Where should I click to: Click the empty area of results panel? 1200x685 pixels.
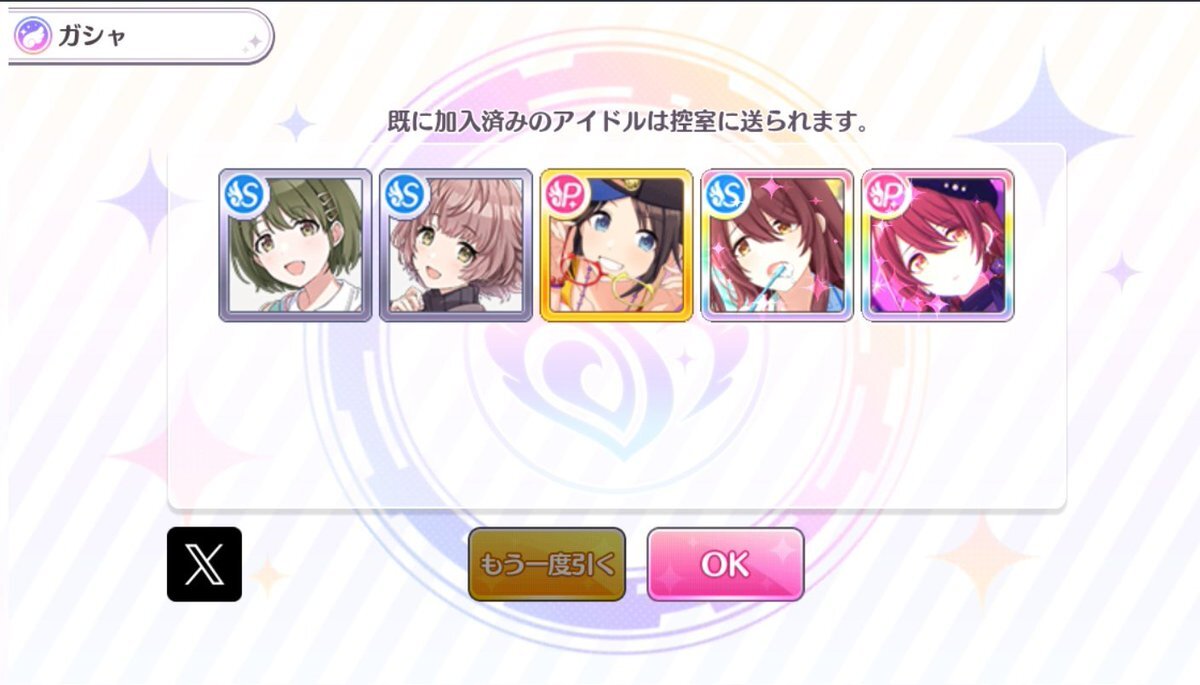616,420
